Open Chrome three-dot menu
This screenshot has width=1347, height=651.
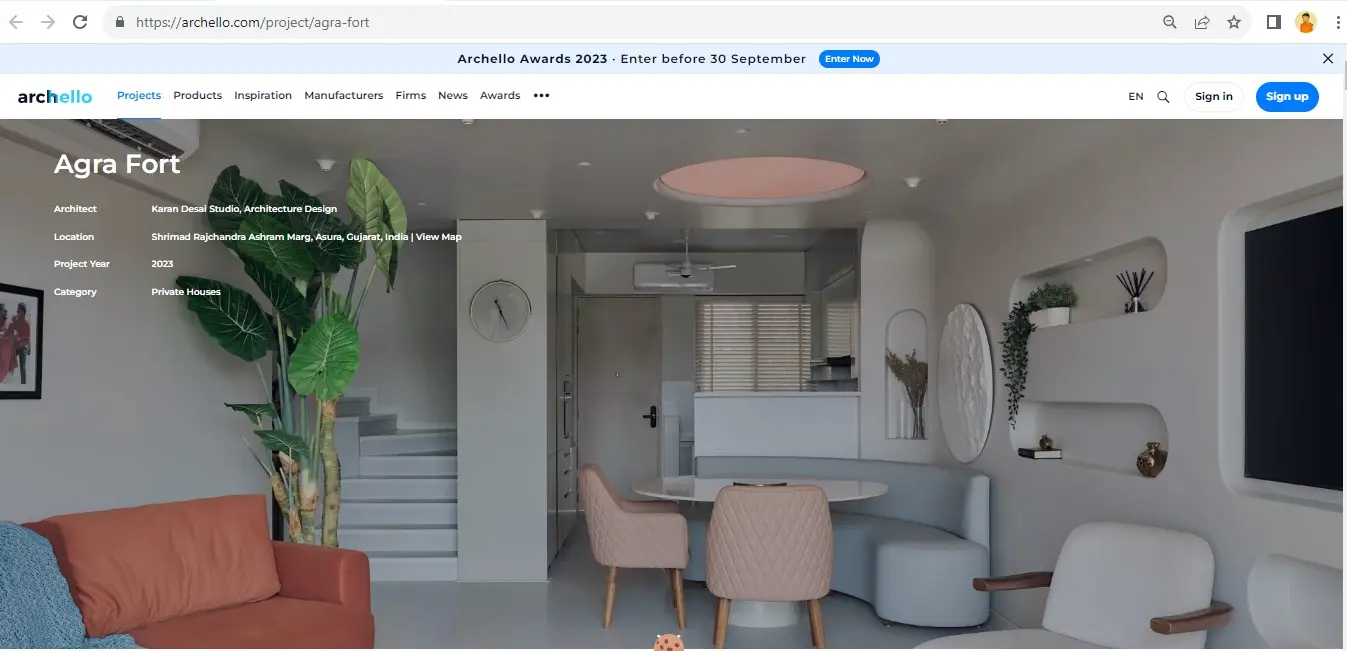[1337, 22]
